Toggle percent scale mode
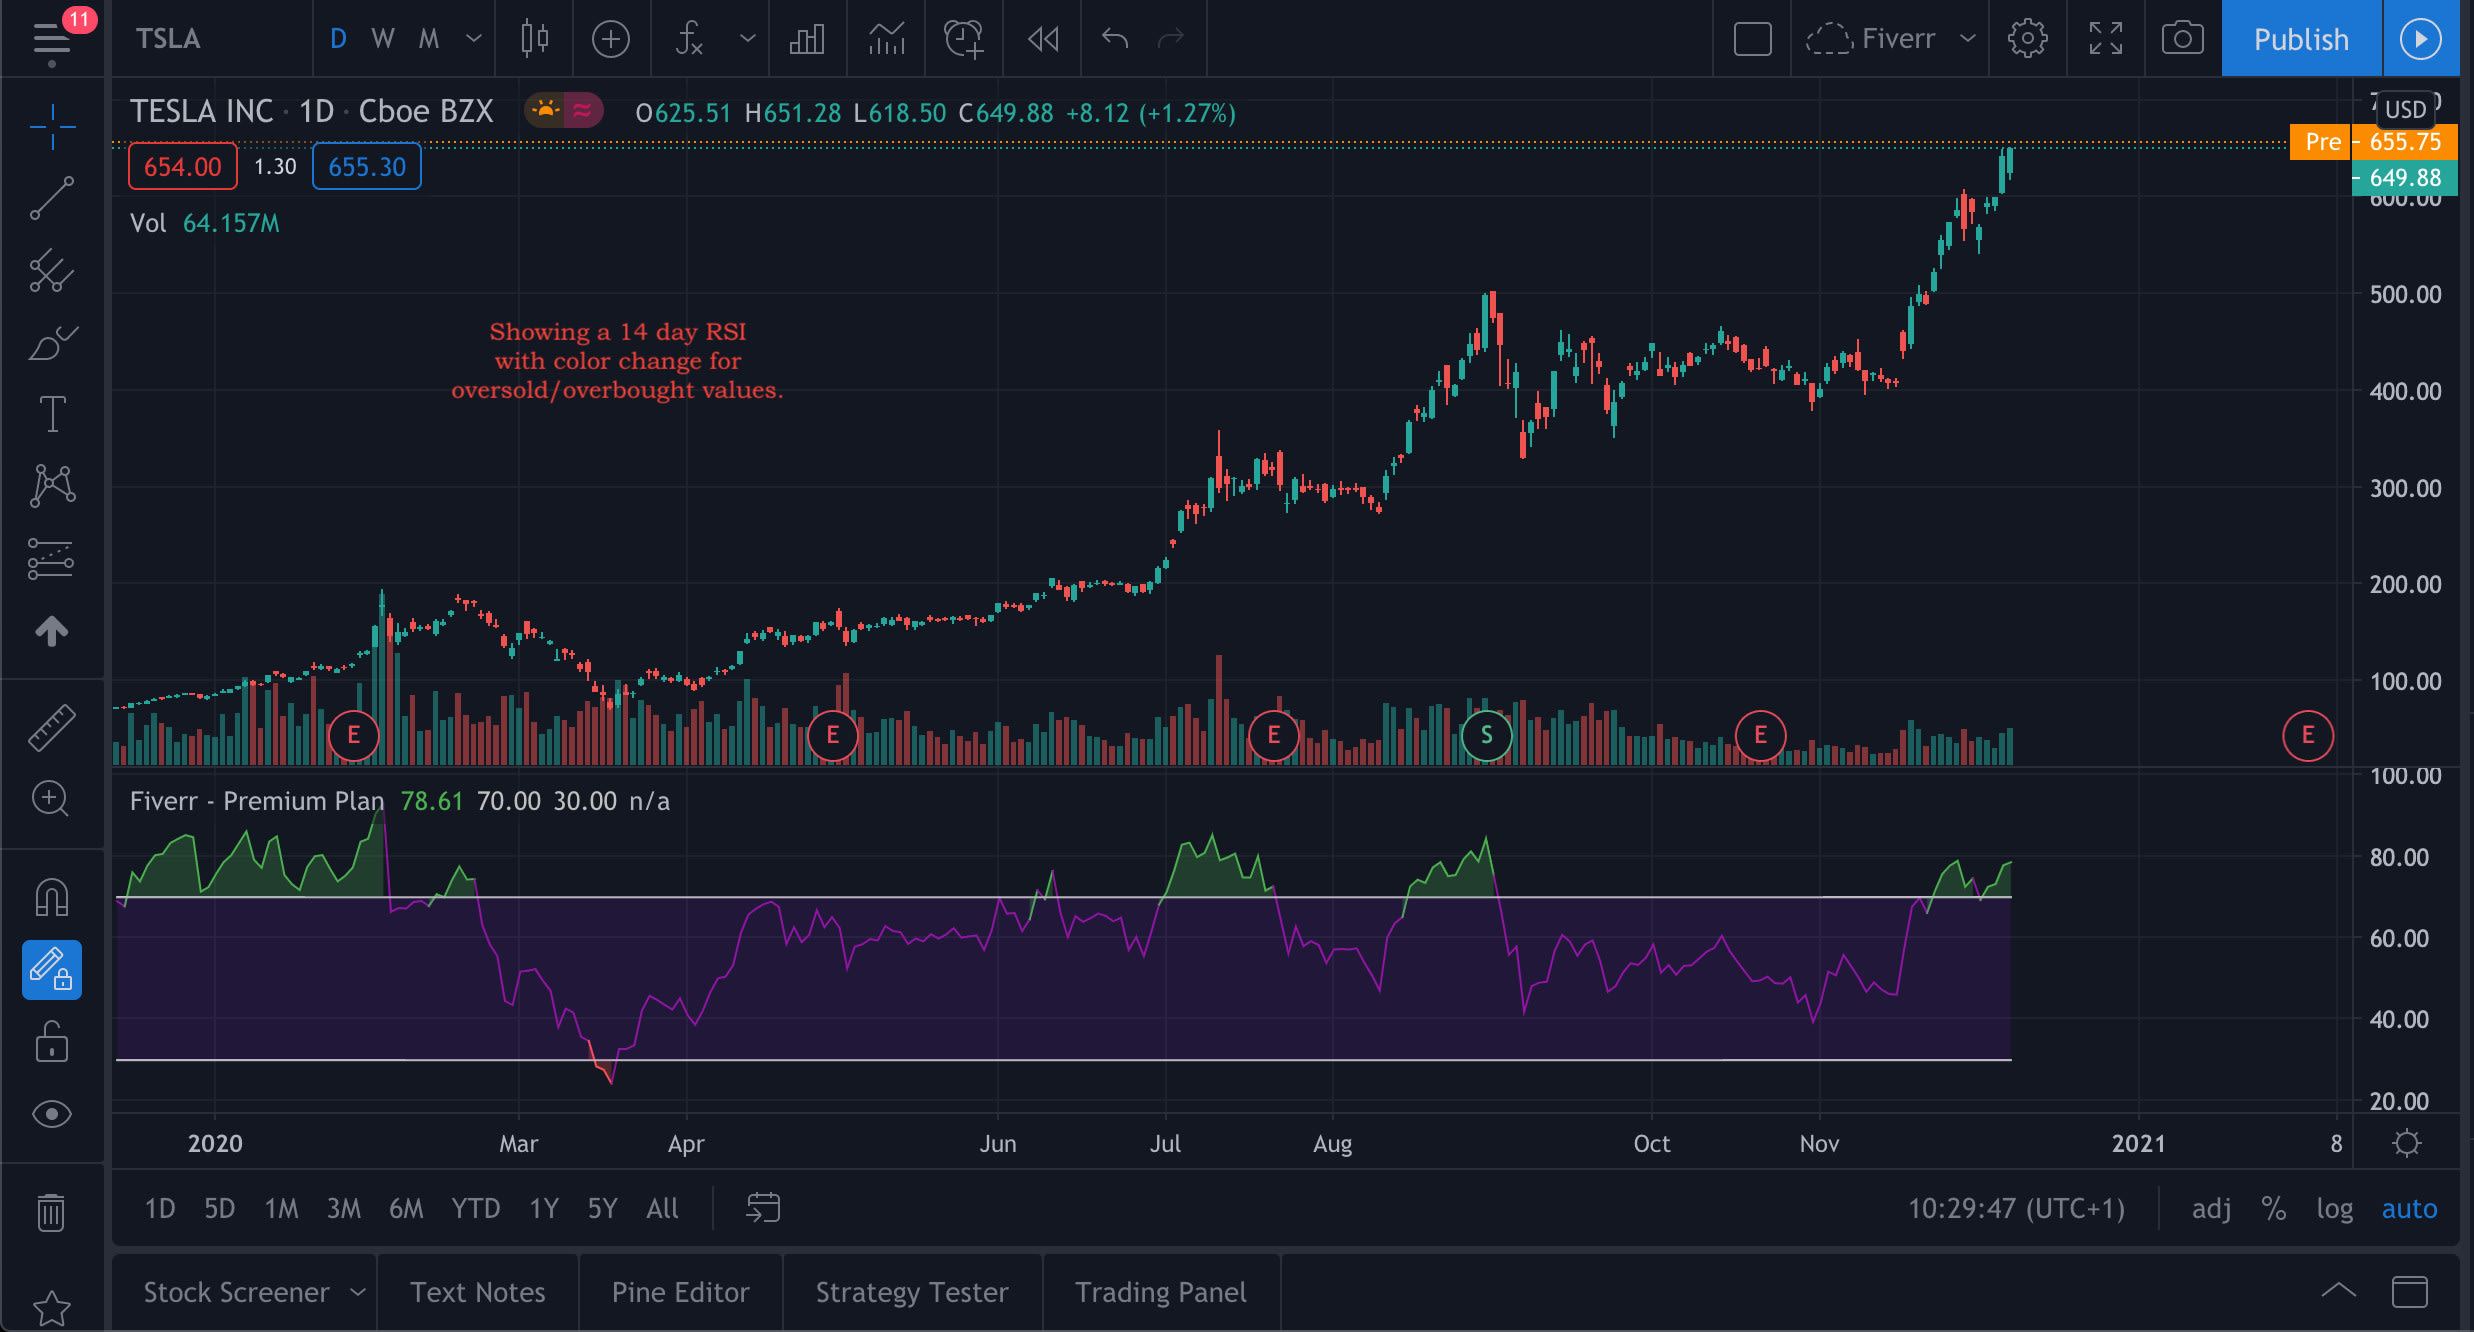Screen dimensions: 2474x1332 pyautogui.click(x=2274, y=1209)
